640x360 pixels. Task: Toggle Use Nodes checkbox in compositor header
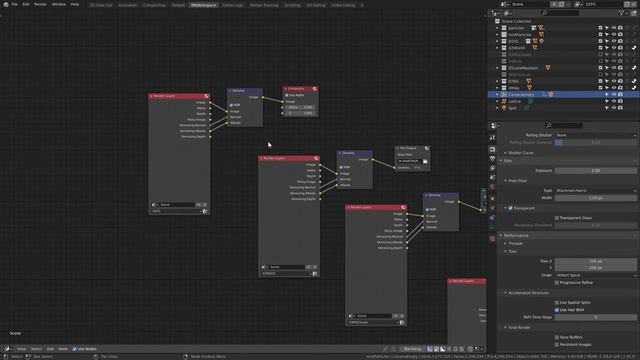pos(74,349)
